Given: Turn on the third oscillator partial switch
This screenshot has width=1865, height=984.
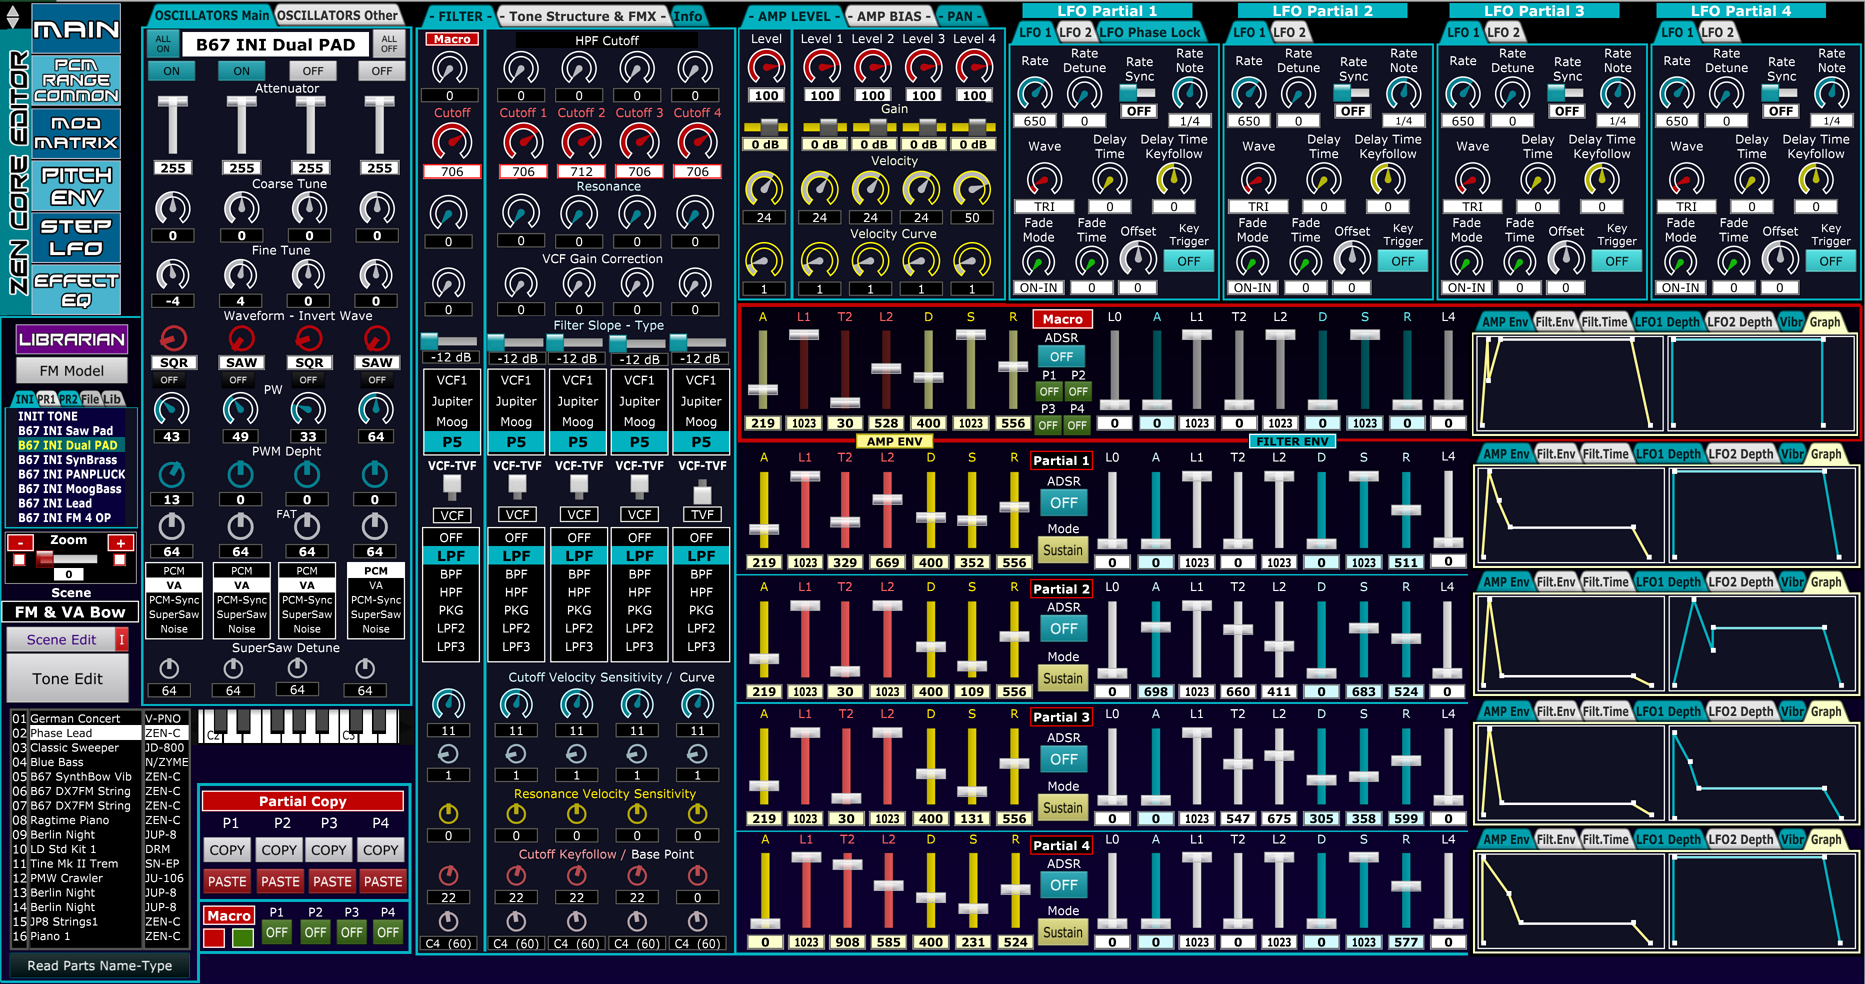Looking at the screenshot, I should click(312, 71).
